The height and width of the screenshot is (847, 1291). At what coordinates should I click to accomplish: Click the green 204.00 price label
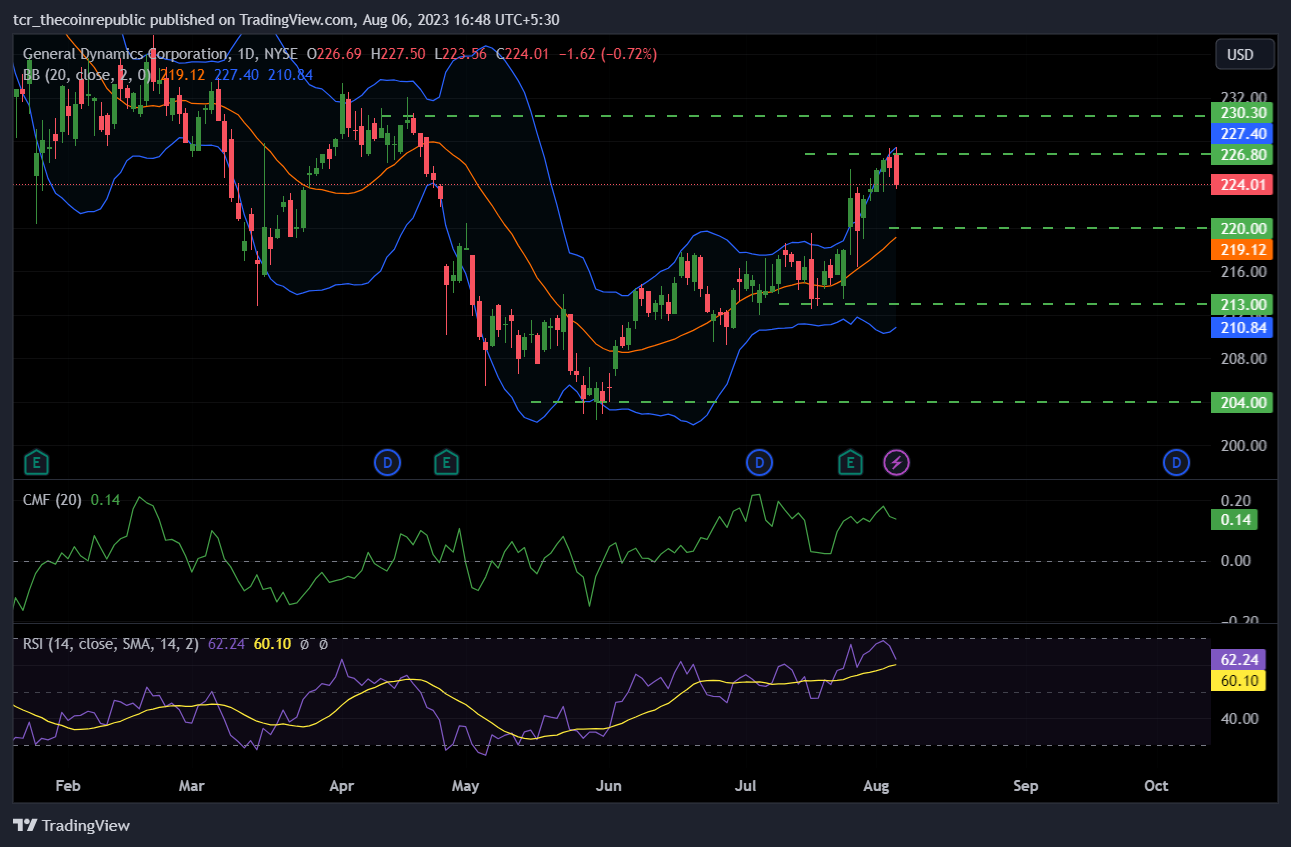coord(1241,402)
